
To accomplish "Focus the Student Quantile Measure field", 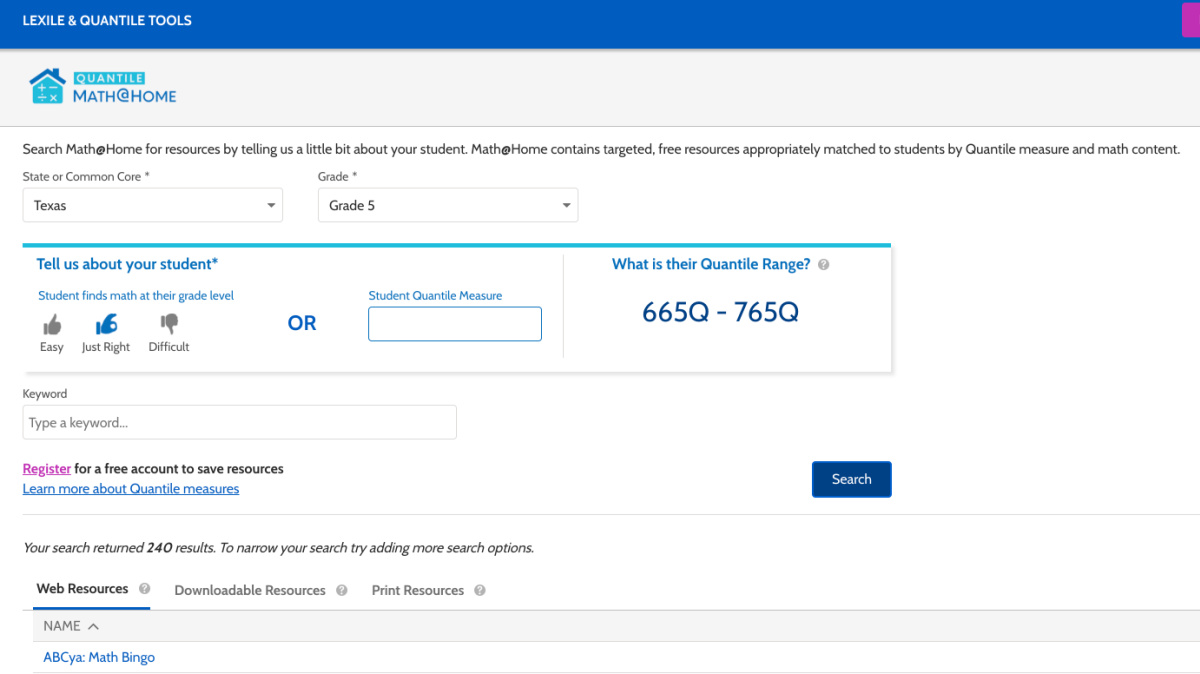I will (x=455, y=324).
